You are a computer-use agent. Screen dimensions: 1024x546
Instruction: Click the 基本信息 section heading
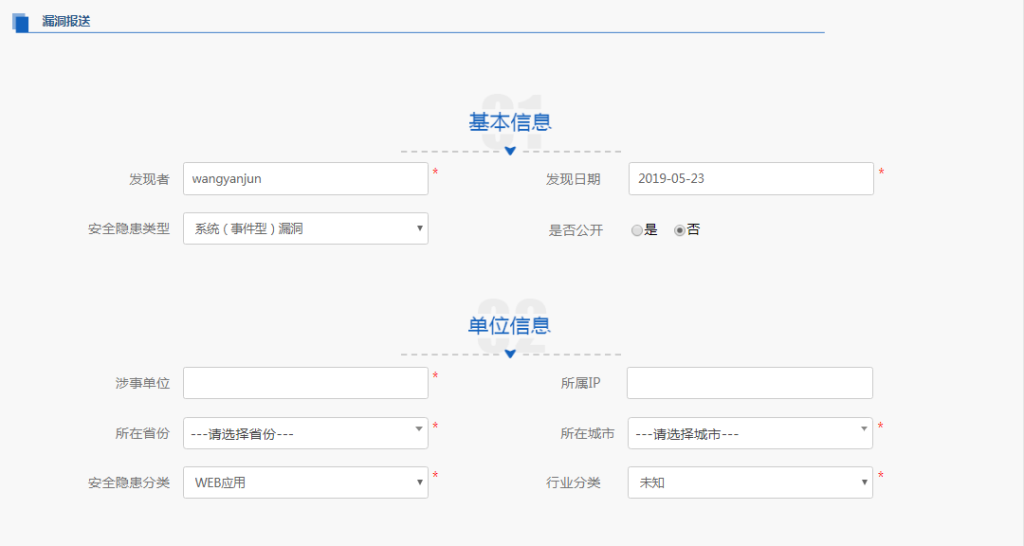[510, 122]
